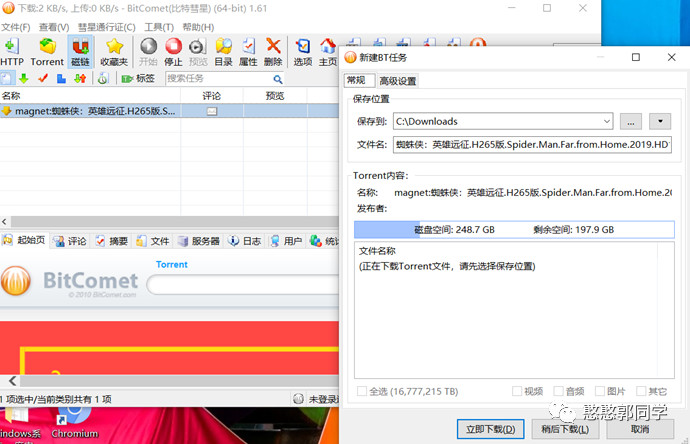Image resolution: width=690 pixels, height=444 pixels.
Task: Stop task with the 停止 icon
Action: tap(173, 52)
